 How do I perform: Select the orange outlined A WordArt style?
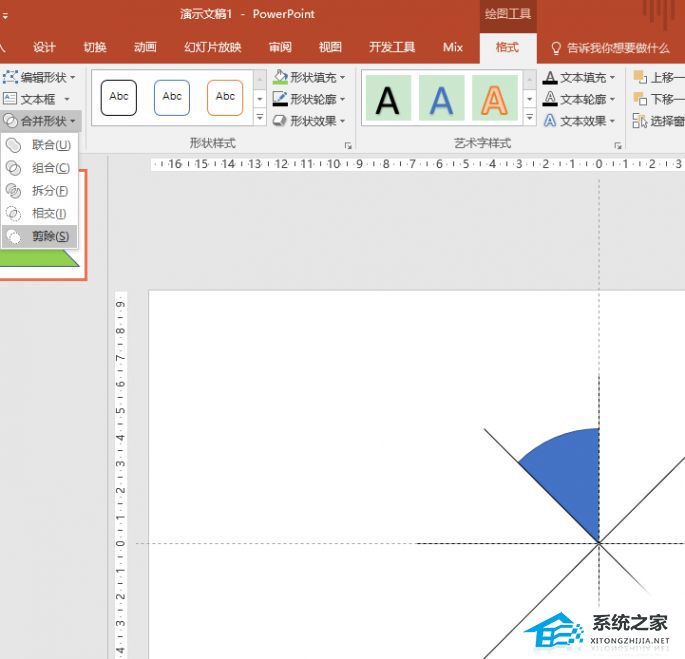pyautogui.click(x=494, y=99)
